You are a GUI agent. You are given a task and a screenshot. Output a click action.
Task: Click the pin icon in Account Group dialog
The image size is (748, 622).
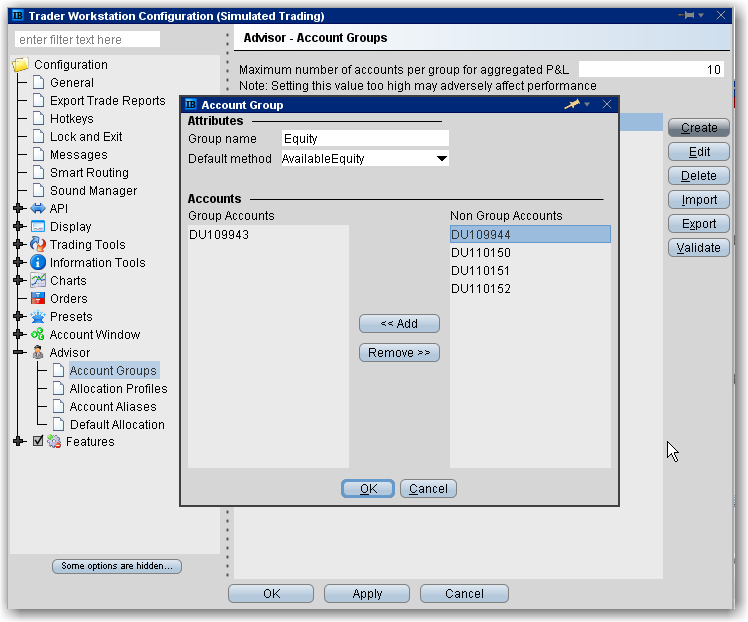tap(572, 104)
